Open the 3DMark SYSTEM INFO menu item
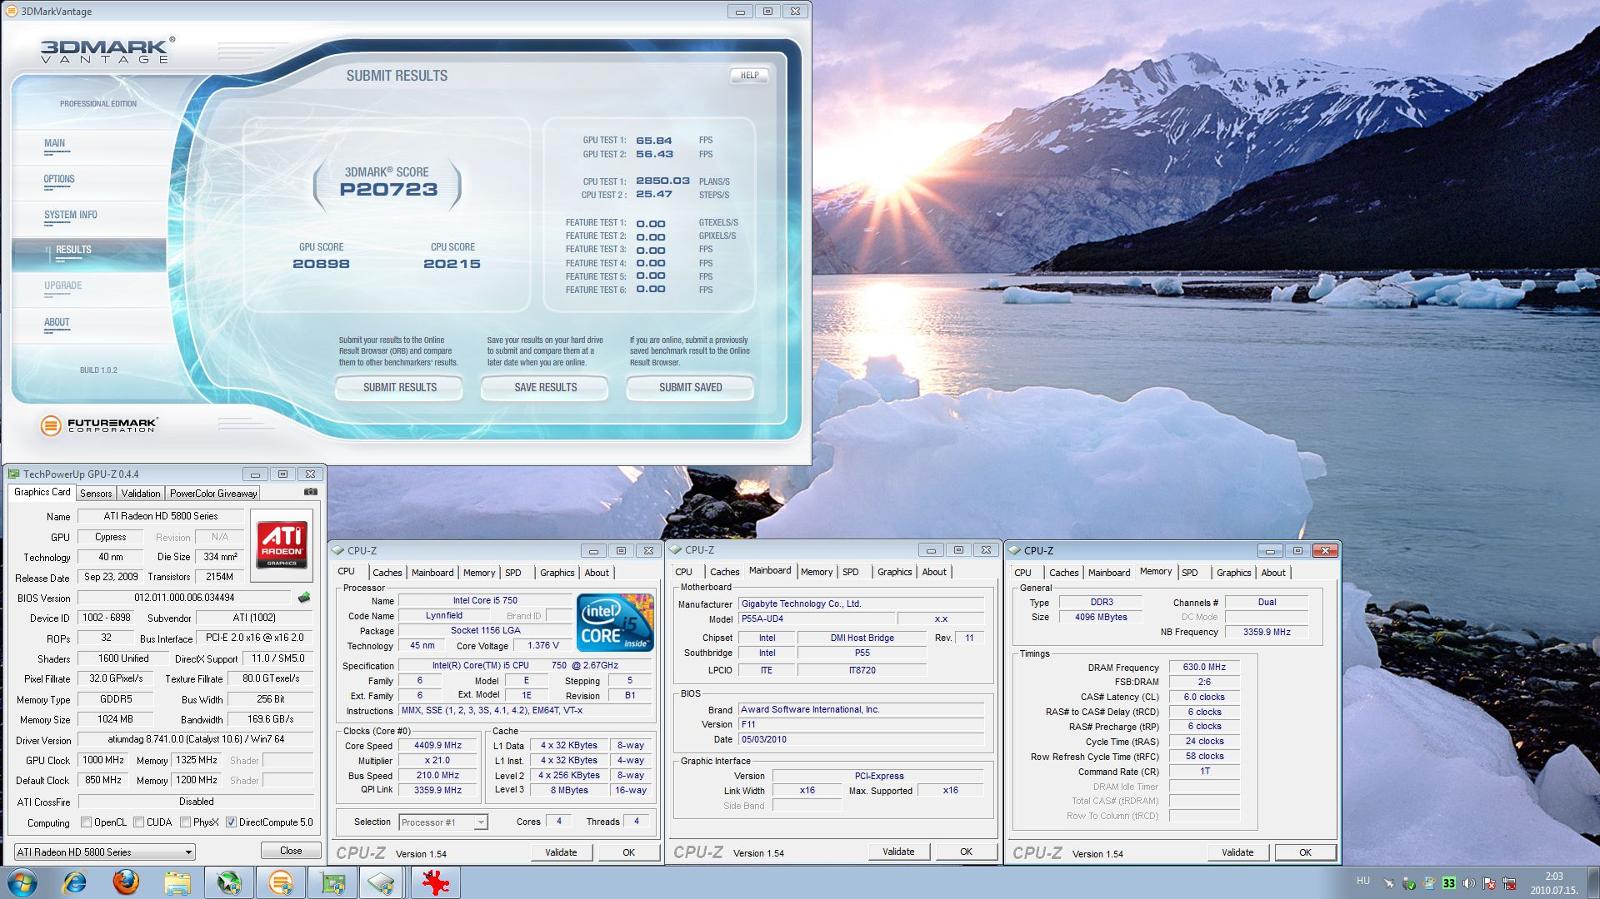 click(70, 215)
